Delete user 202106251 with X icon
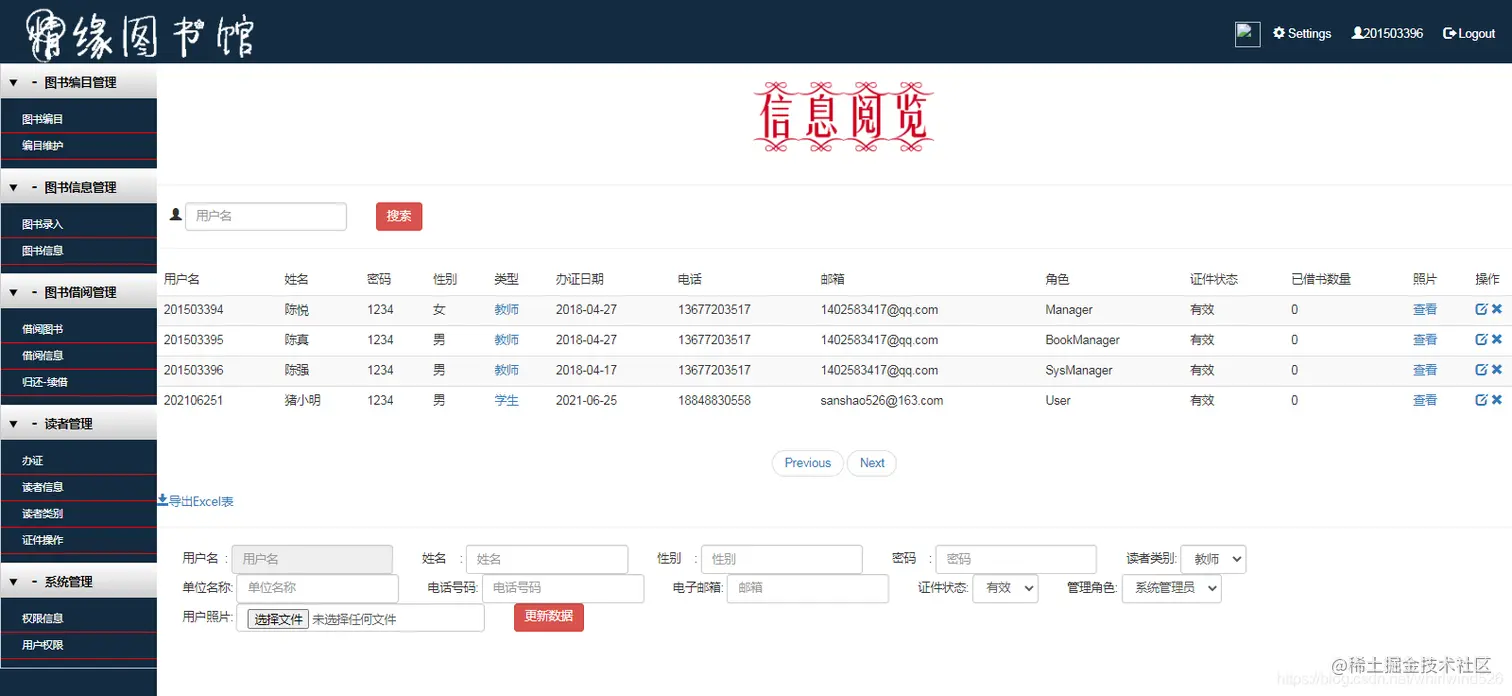The image size is (1512, 696). click(x=1497, y=400)
